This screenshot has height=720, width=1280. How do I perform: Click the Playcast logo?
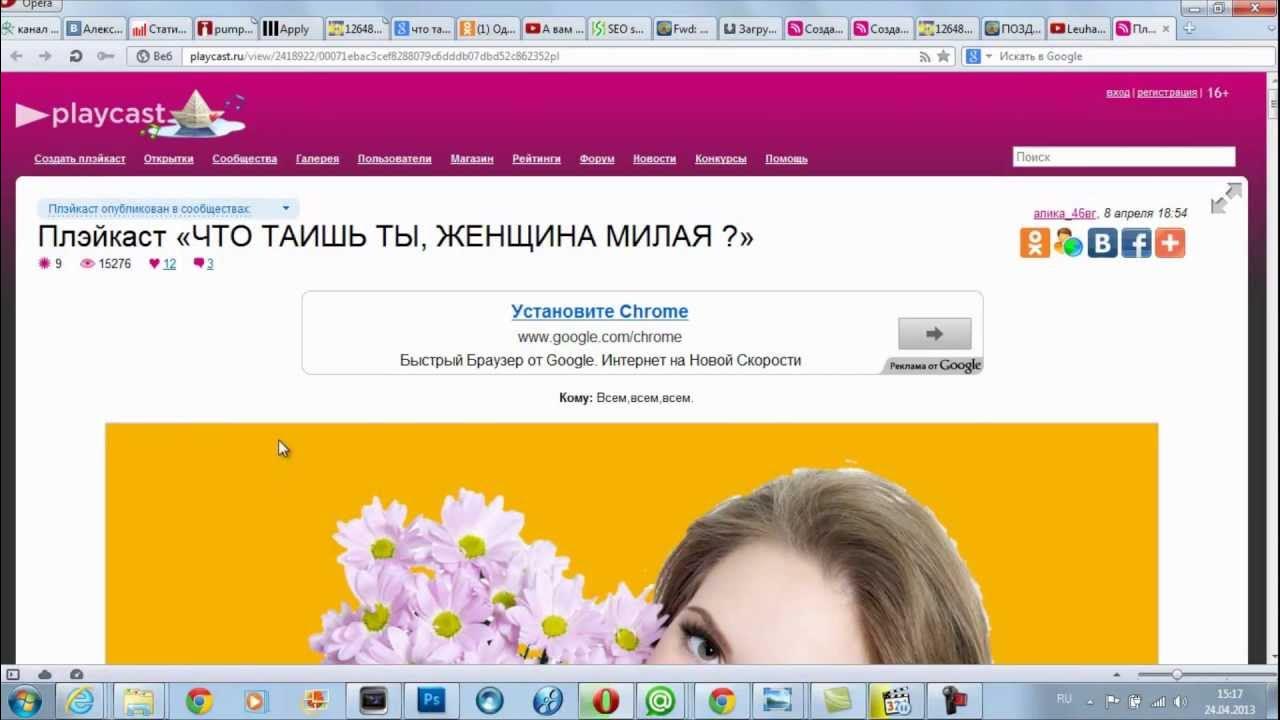(130, 114)
